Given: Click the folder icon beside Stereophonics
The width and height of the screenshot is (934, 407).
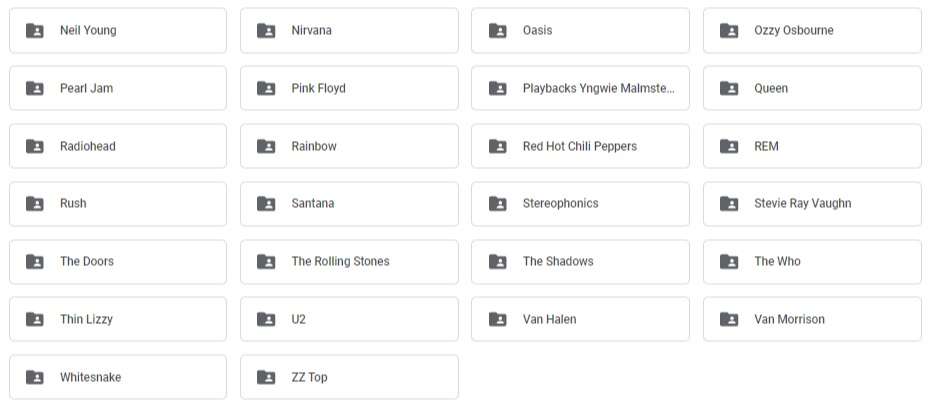Looking at the screenshot, I should 498,204.
